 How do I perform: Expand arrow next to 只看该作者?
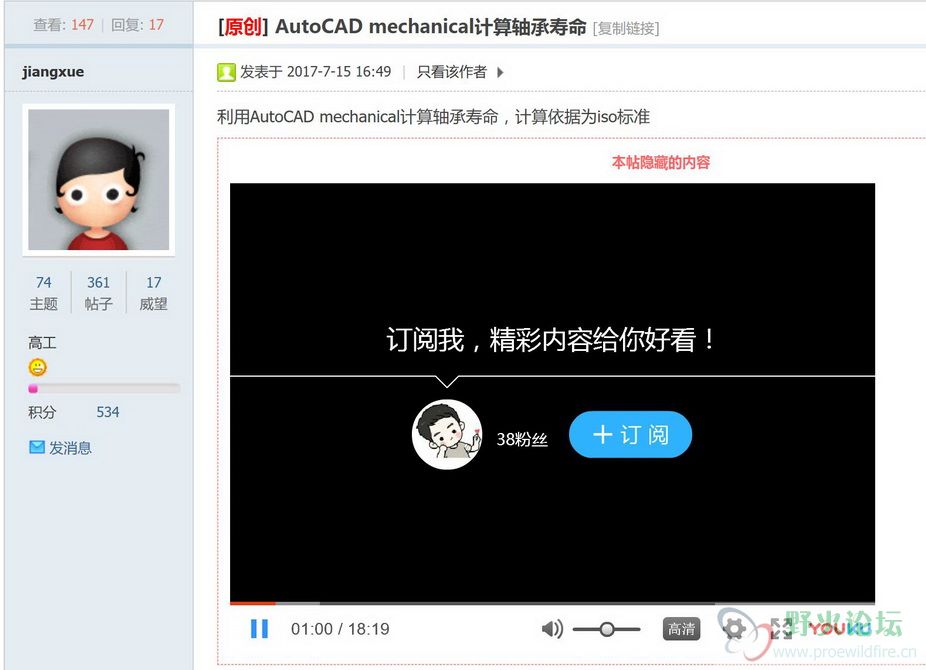(500, 73)
